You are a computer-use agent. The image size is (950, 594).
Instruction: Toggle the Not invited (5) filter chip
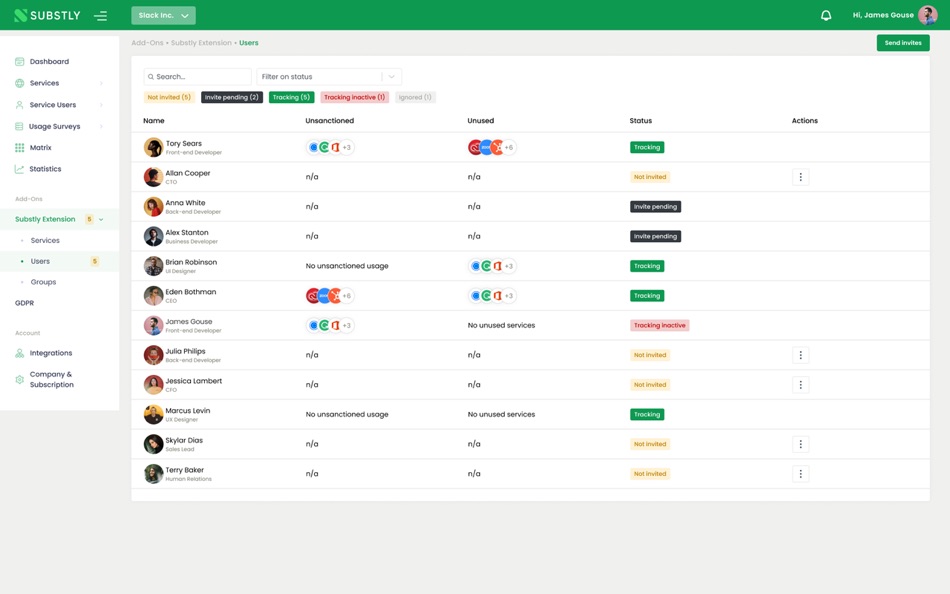coord(169,97)
